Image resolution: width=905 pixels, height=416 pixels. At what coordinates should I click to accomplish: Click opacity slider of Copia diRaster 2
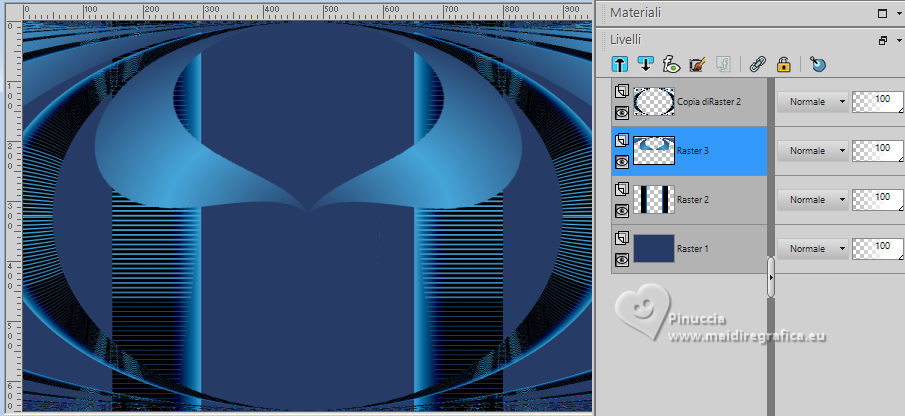pyautogui.click(x=878, y=102)
